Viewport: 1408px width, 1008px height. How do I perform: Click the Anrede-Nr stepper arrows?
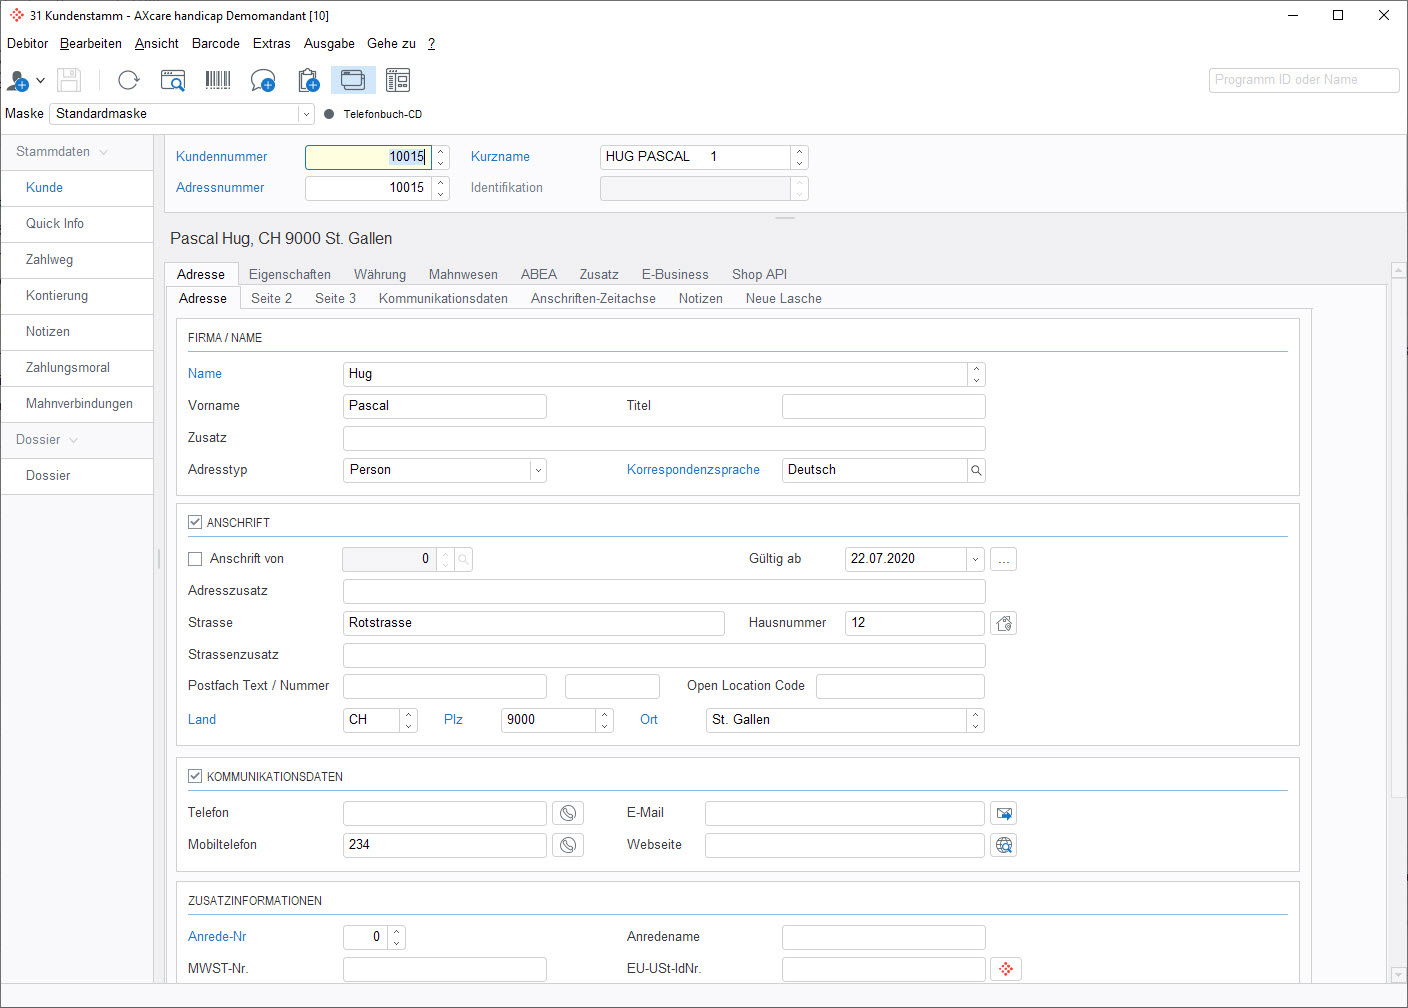397,937
